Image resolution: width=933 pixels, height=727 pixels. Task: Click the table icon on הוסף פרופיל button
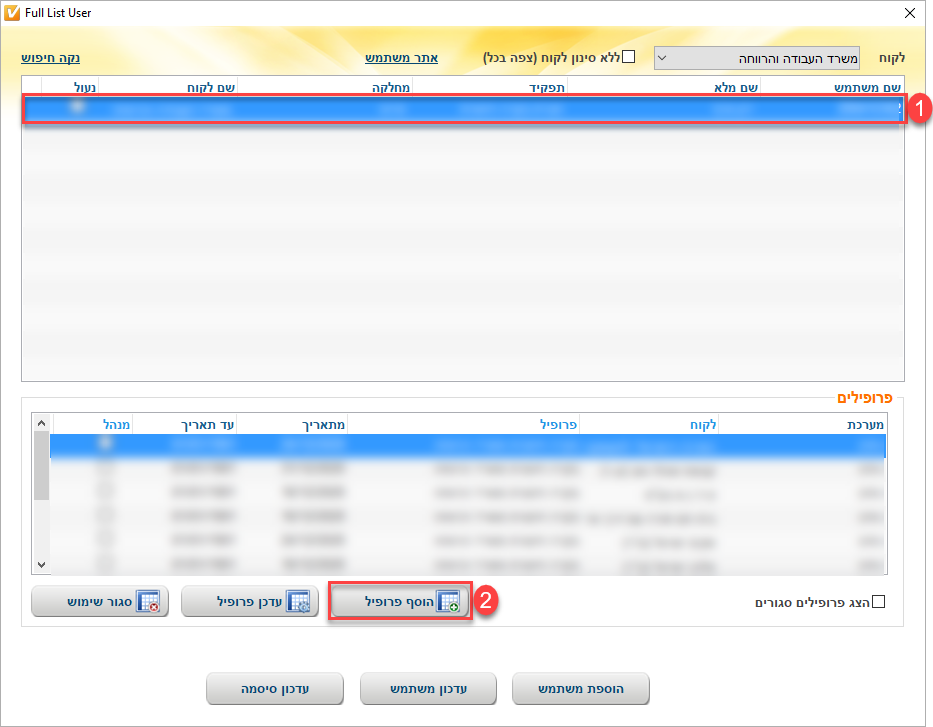click(449, 602)
